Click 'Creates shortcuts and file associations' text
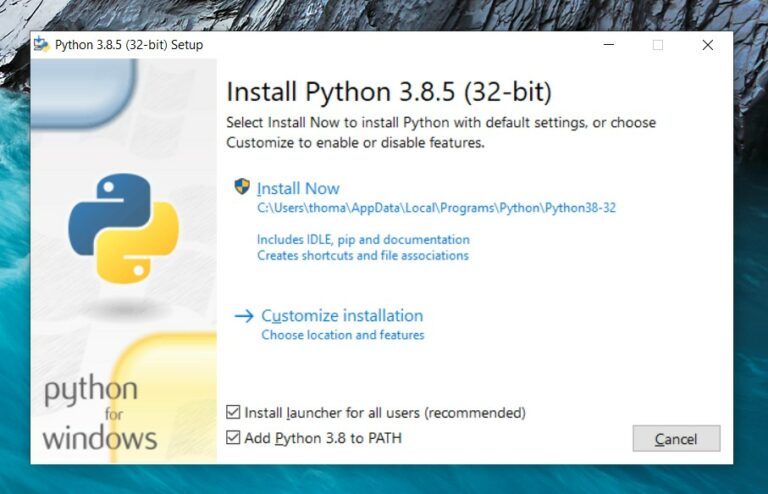768x494 pixels. 363,256
